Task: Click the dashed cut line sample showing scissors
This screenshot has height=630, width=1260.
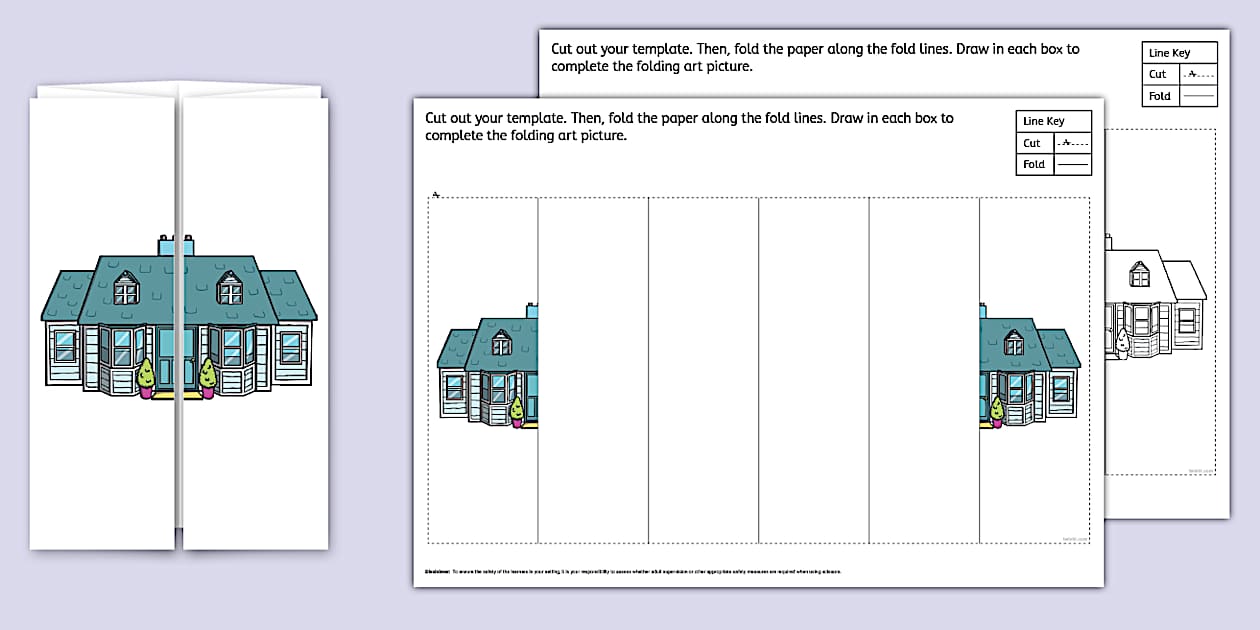Action: [x=1074, y=143]
